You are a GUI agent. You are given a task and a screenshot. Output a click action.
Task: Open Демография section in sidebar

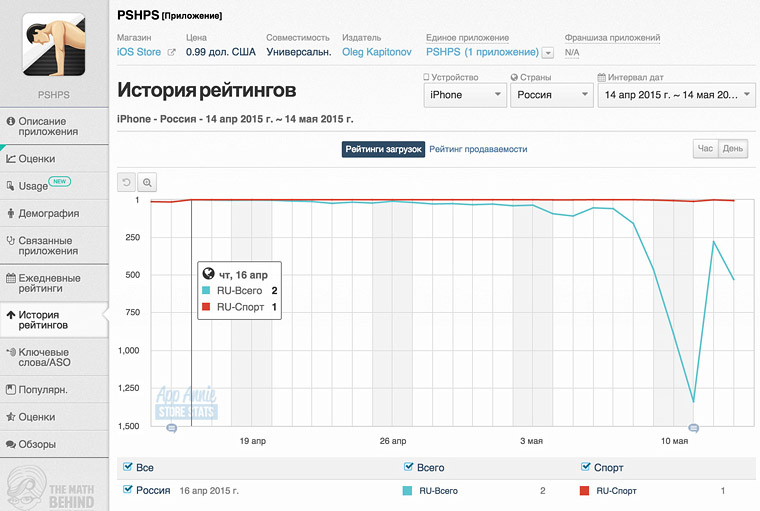point(54,213)
